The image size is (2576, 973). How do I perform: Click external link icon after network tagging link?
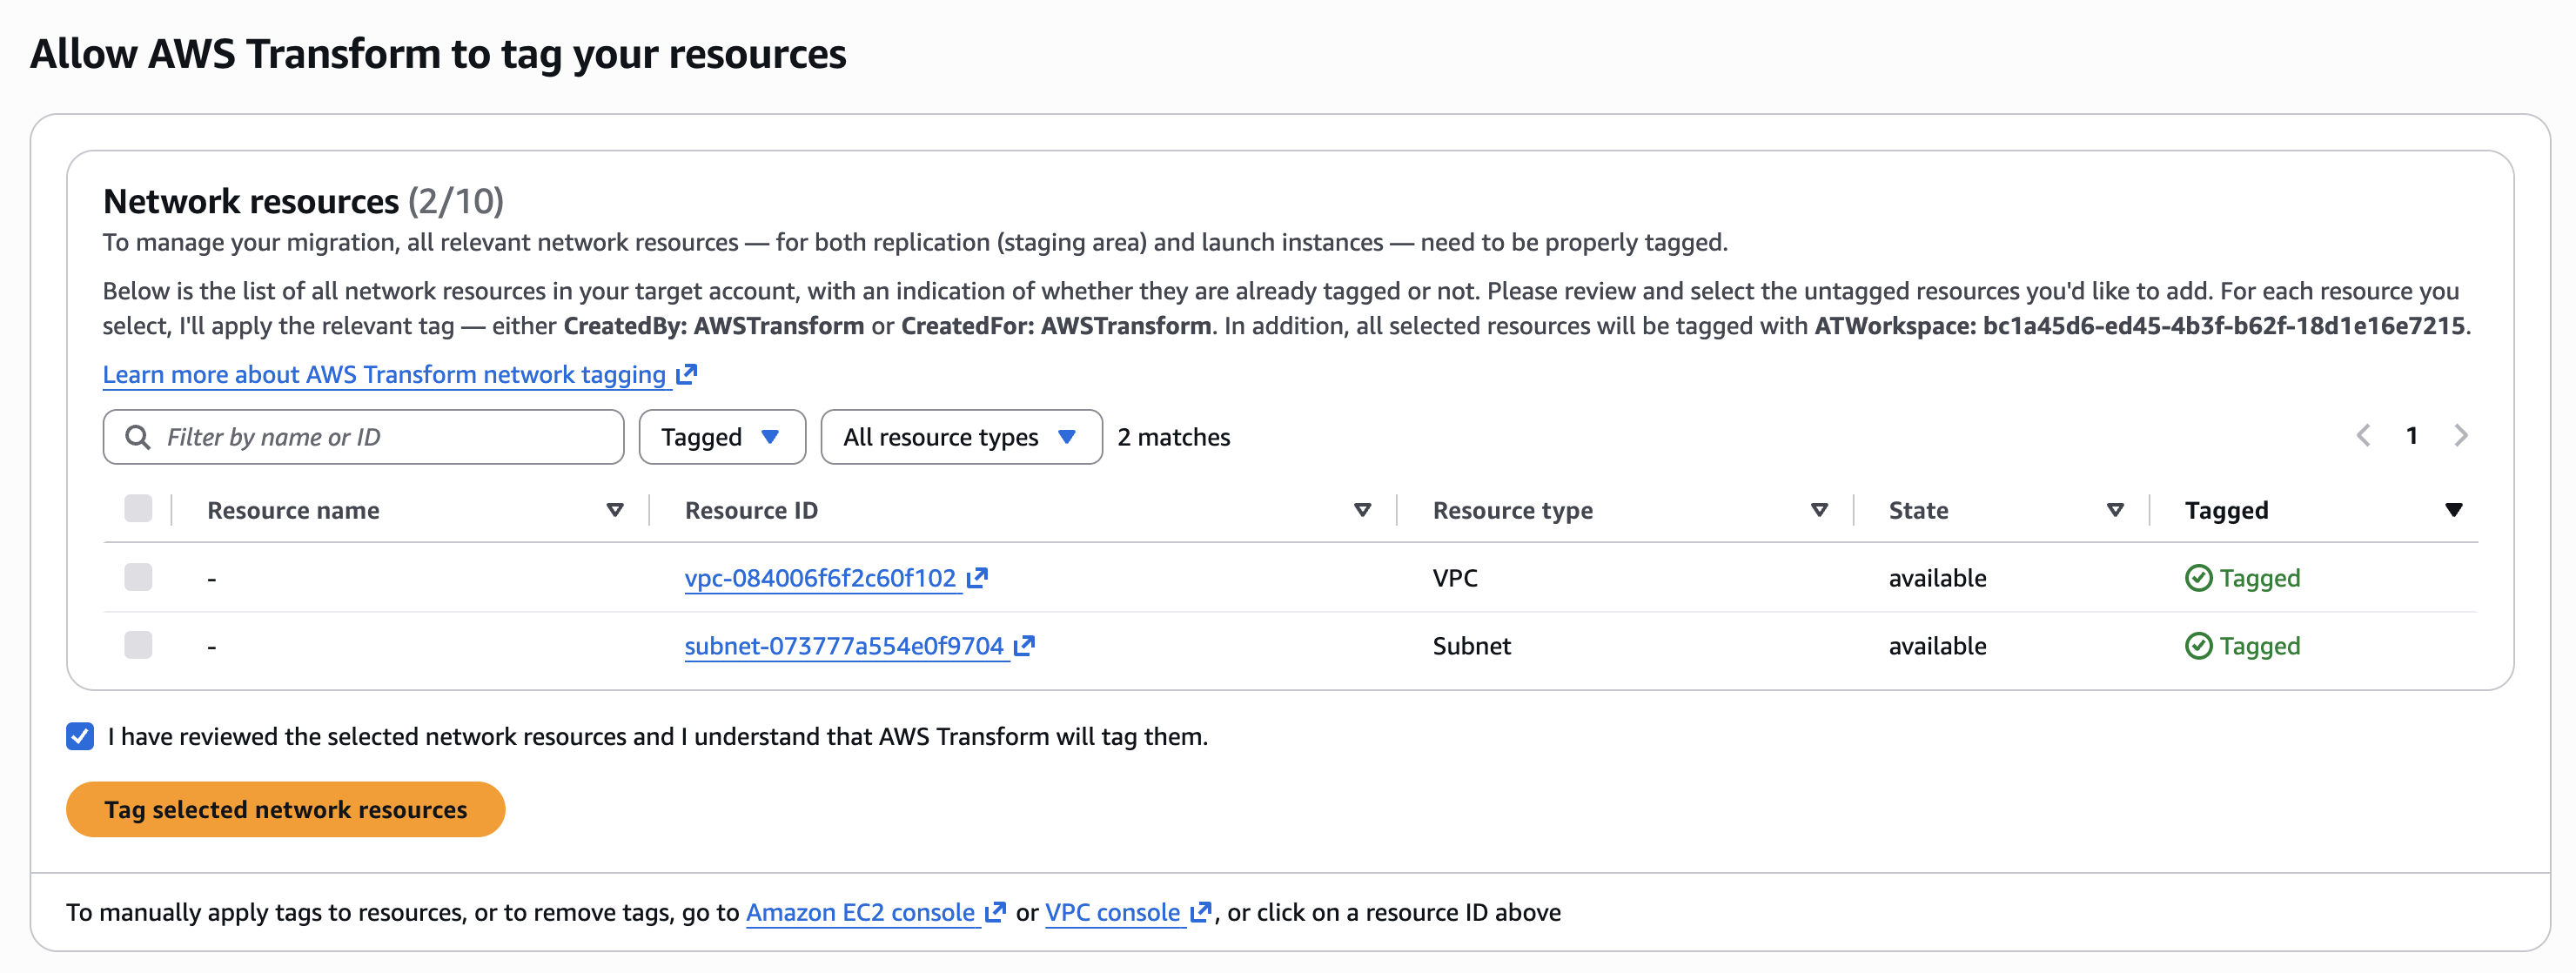[x=686, y=374]
